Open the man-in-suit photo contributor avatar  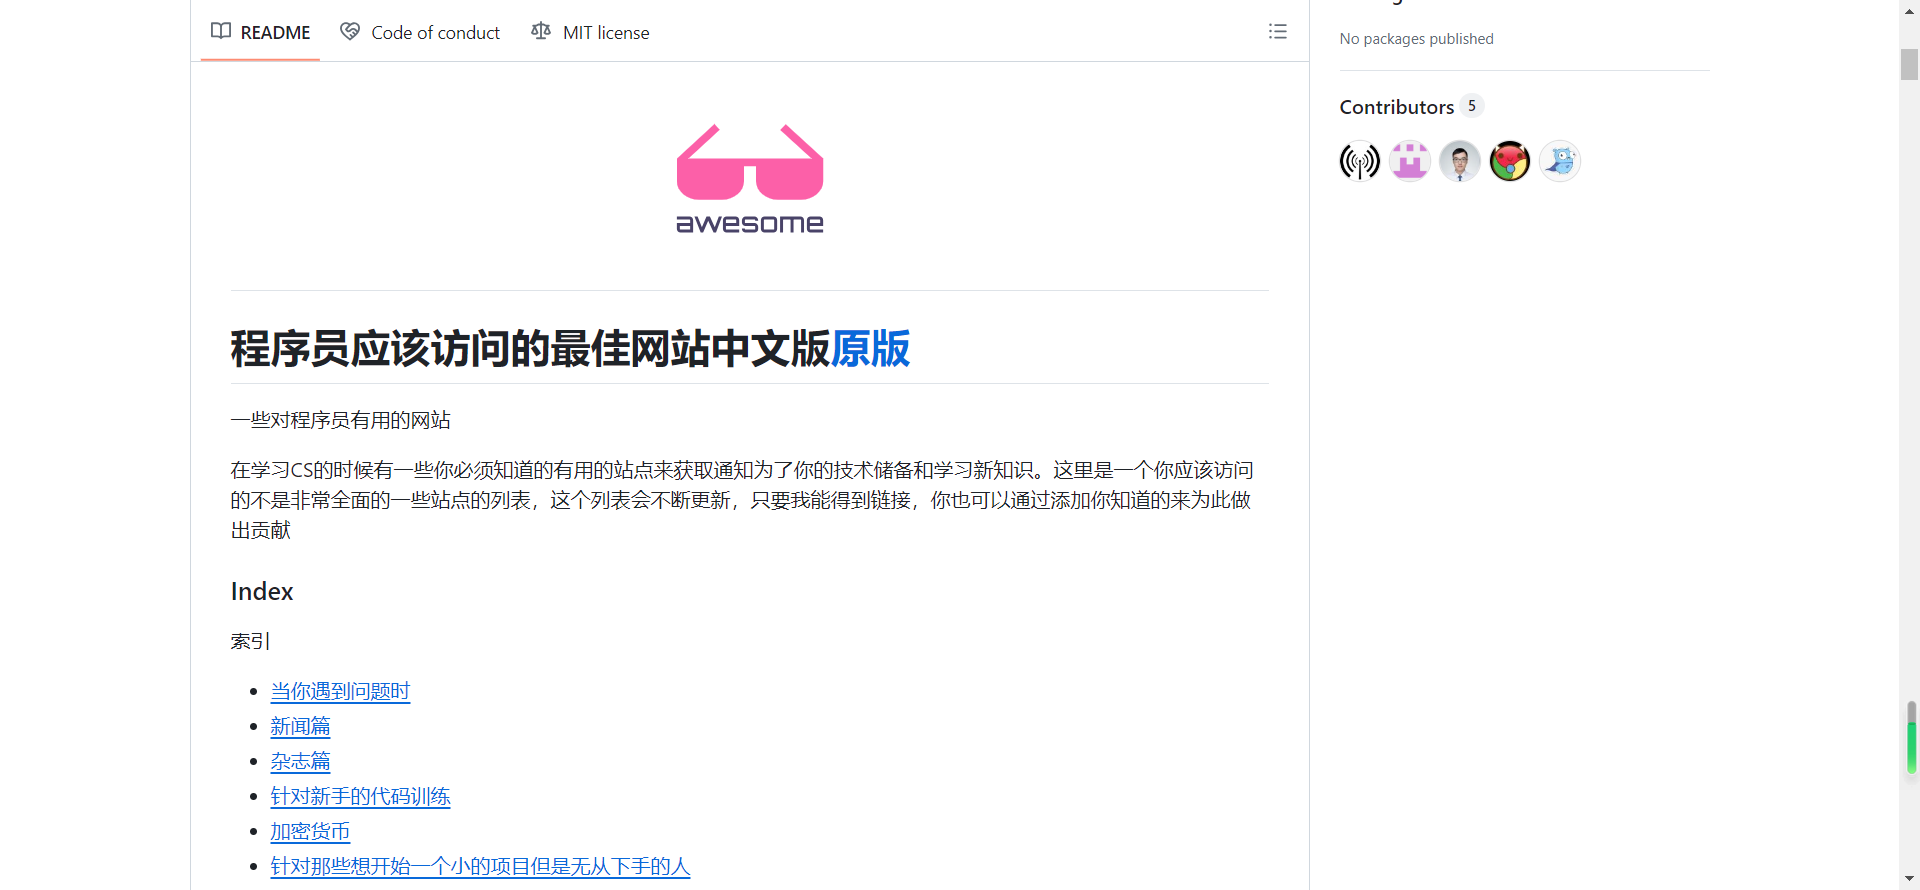[1460, 161]
